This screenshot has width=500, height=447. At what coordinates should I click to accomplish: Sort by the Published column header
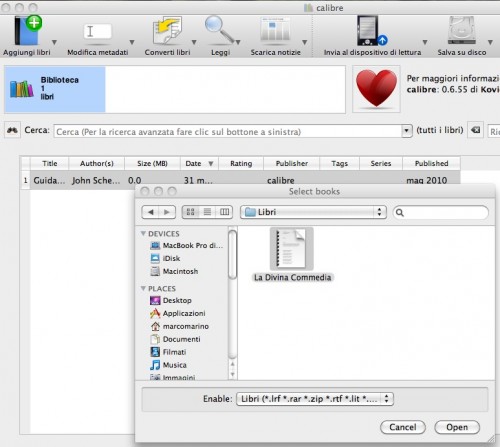(x=431, y=163)
